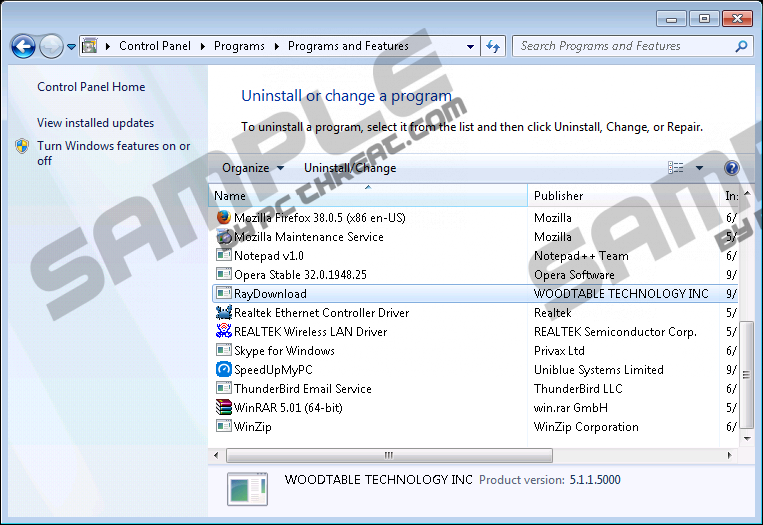Select Control Panel breadcrumb
The image size is (763, 525).
155,46
